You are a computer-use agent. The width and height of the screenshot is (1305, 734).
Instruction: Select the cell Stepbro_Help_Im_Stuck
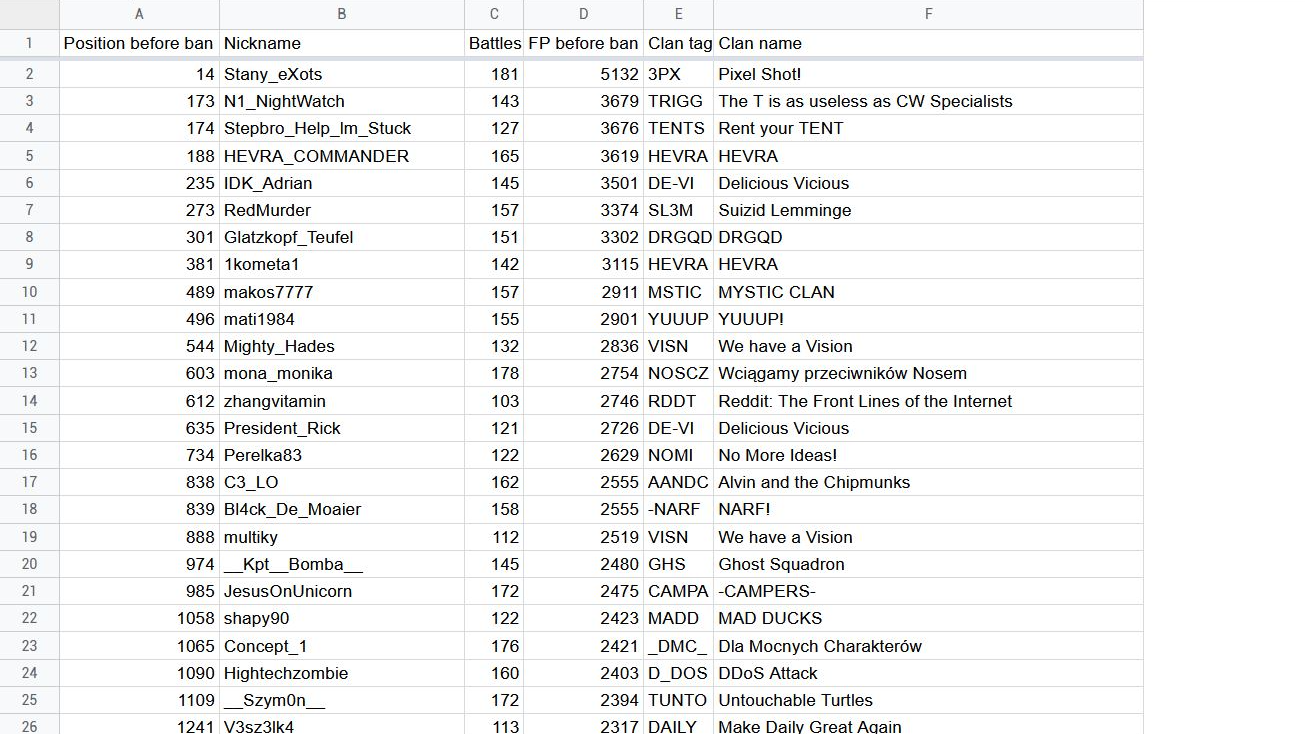(x=342, y=128)
